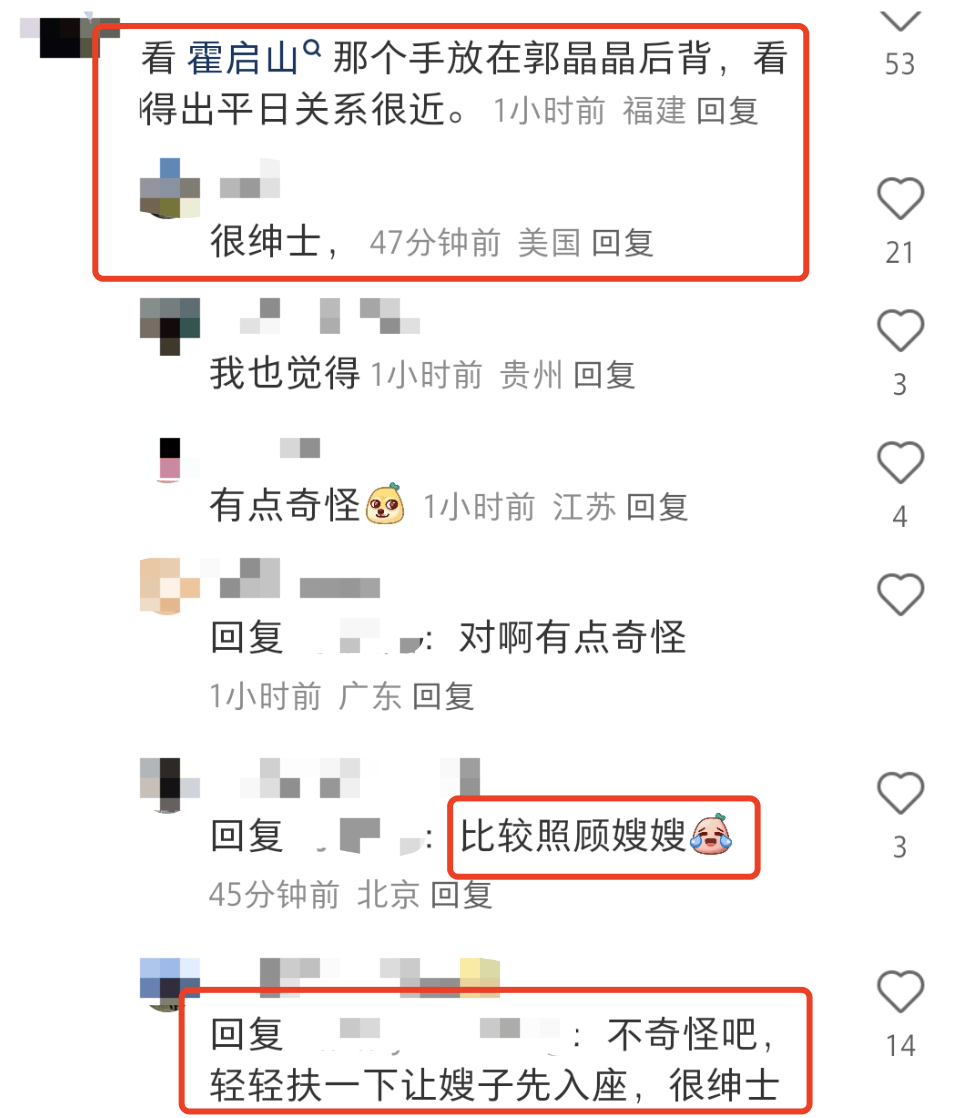Like the 不奇怪吧 reply with 14 likes
This screenshot has width=958, height=1118.
pos(900,991)
